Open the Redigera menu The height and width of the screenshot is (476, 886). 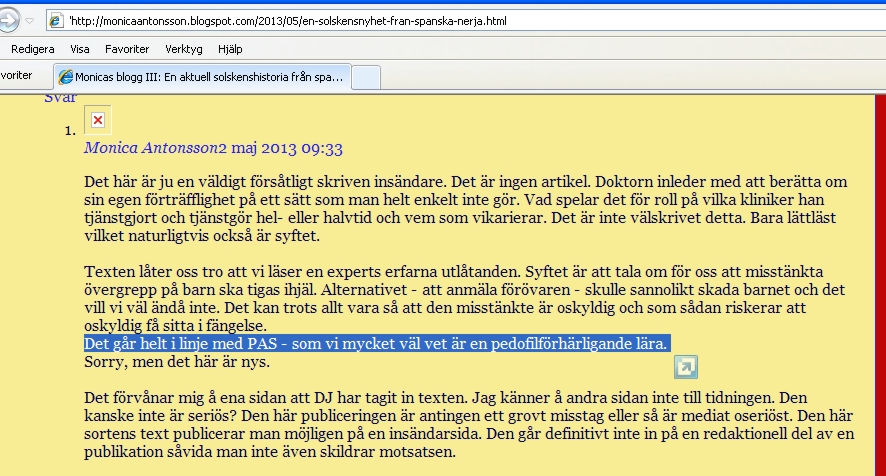pyautogui.click(x=33, y=49)
